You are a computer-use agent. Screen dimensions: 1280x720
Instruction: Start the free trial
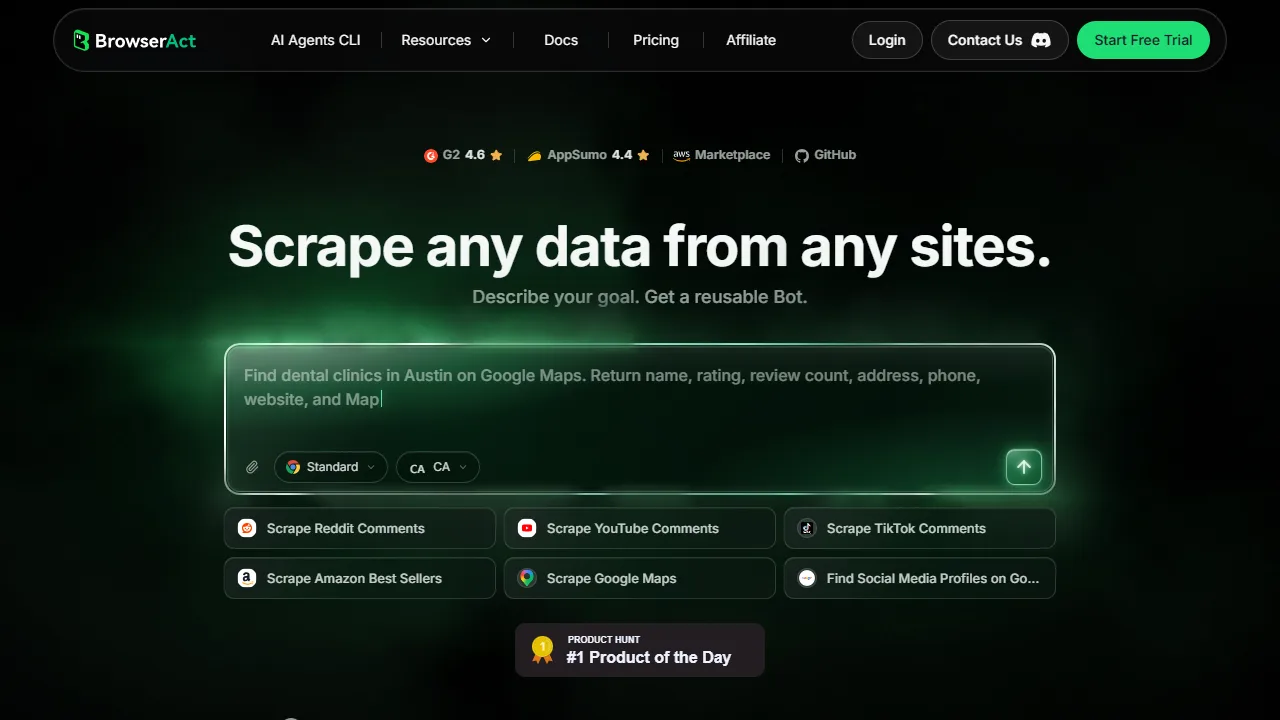pos(1143,40)
